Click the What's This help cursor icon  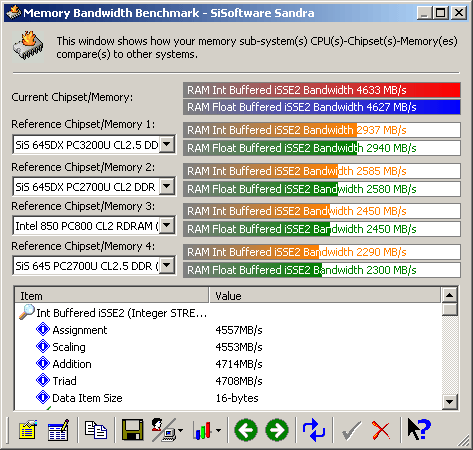click(x=419, y=429)
